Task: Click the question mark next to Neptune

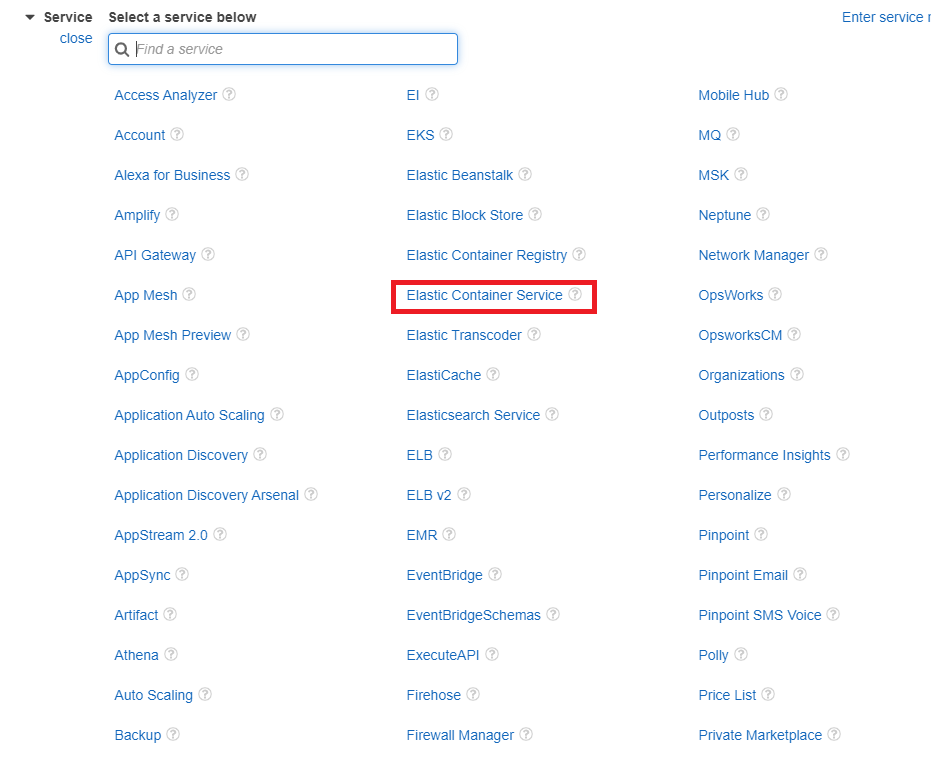Action: [x=763, y=214]
